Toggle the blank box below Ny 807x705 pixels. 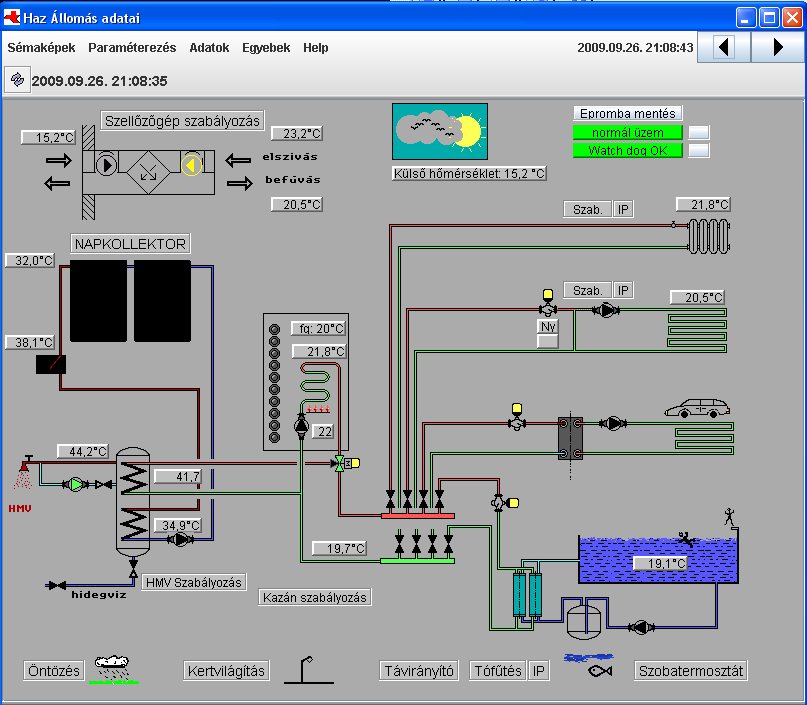[548, 341]
